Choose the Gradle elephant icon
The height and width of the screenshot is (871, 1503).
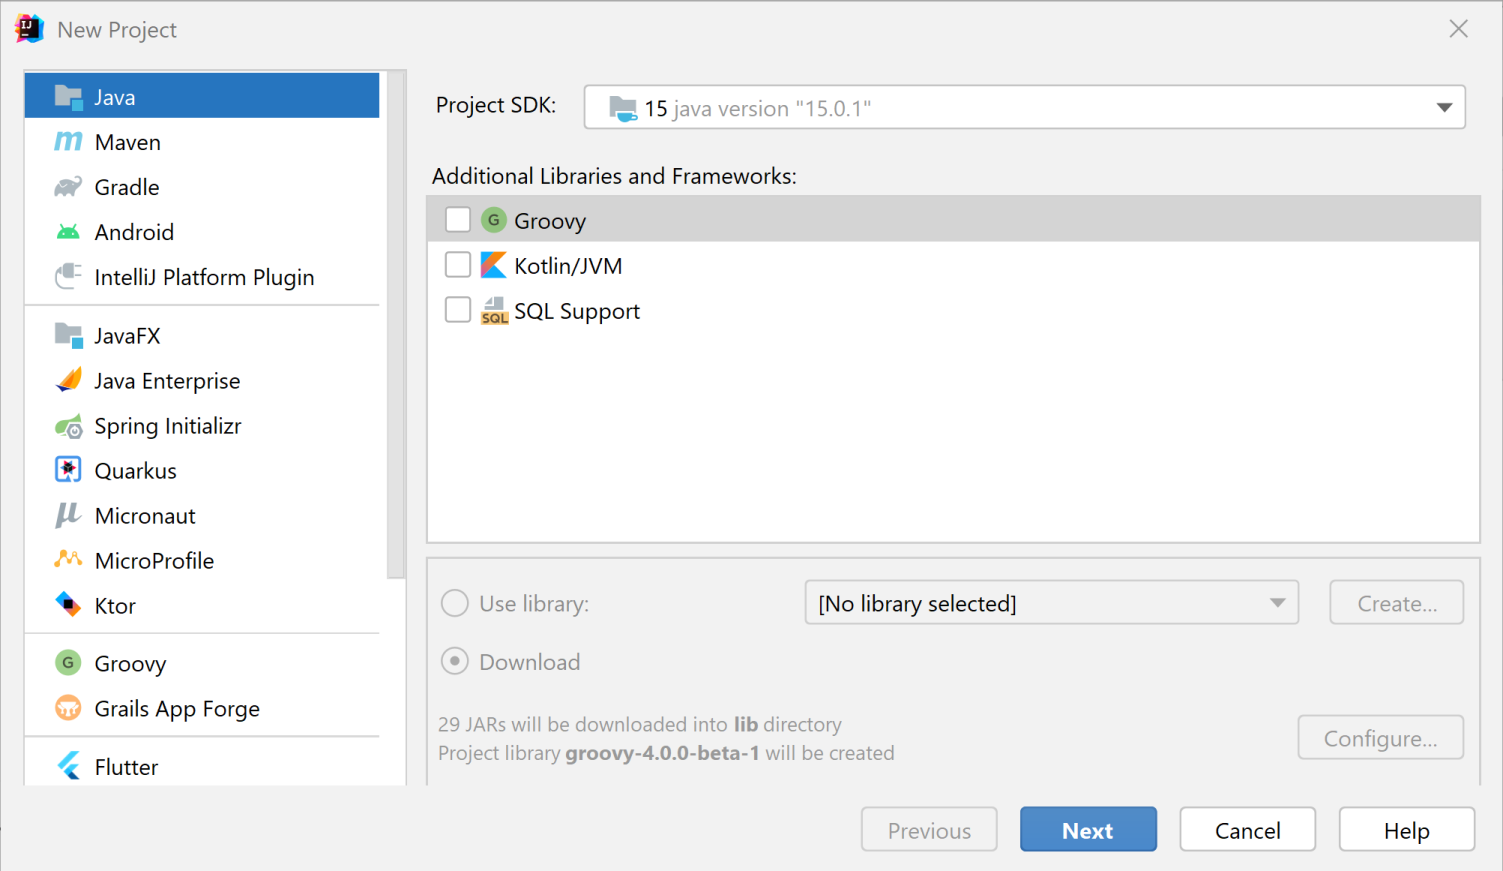[x=68, y=187]
